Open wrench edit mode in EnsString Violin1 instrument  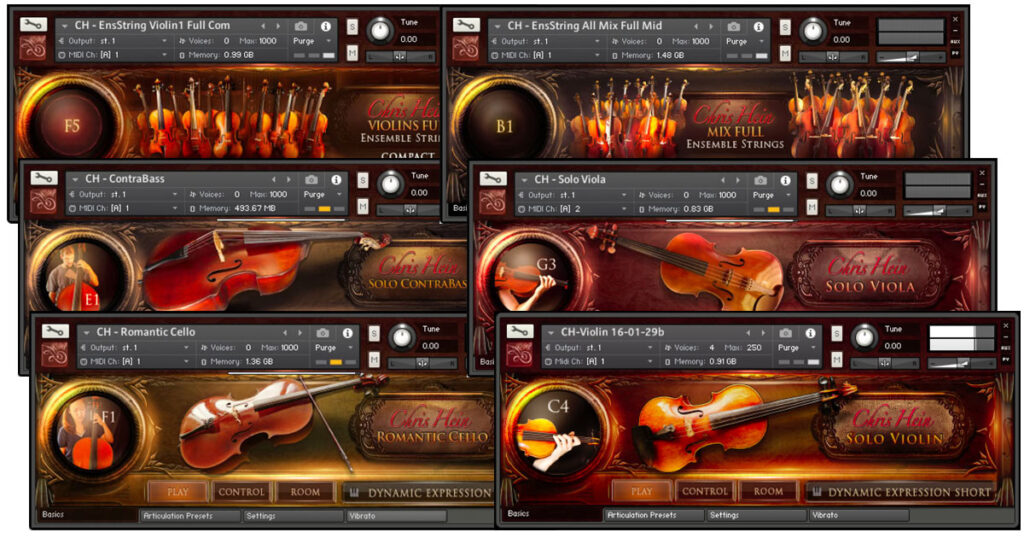point(33,25)
